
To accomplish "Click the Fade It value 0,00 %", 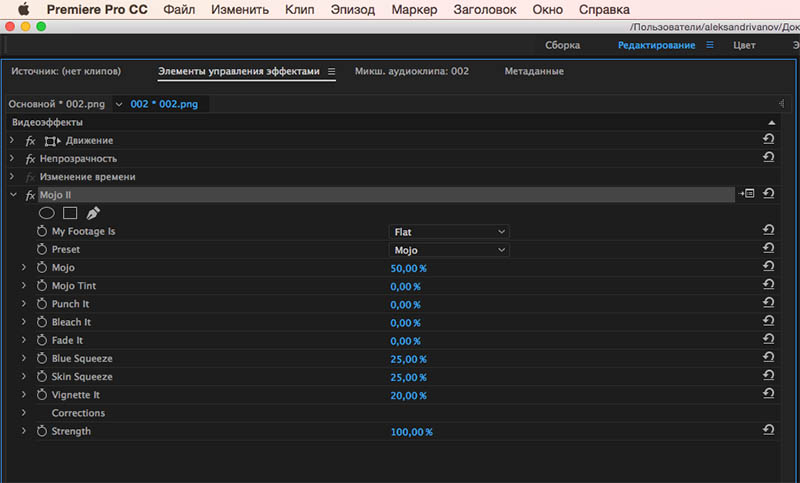I will point(405,341).
